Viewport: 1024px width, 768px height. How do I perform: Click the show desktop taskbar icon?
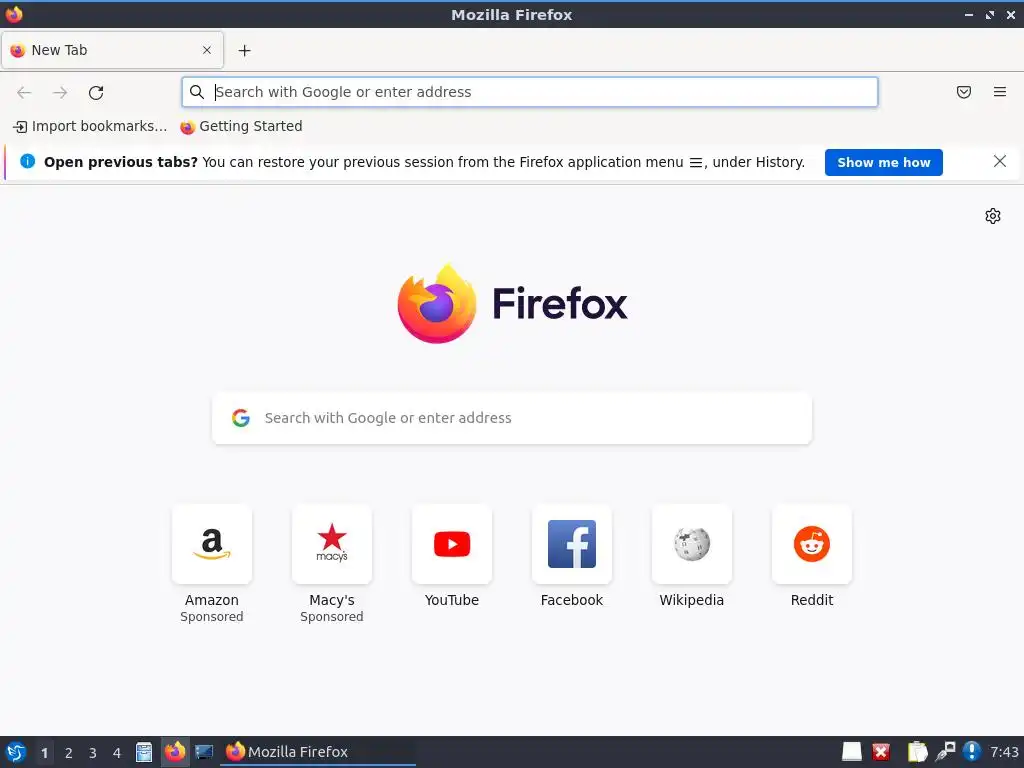tap(204, 752)
